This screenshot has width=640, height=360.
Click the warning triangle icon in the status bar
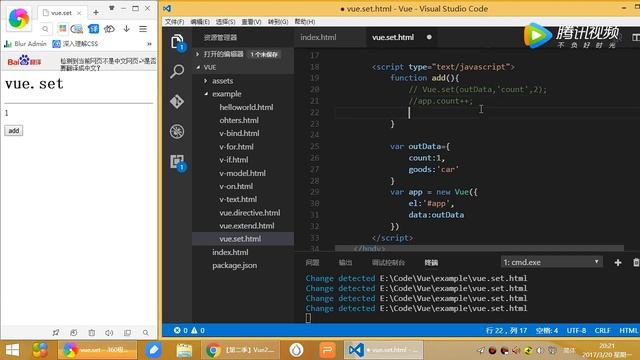[x=194, y=330]
